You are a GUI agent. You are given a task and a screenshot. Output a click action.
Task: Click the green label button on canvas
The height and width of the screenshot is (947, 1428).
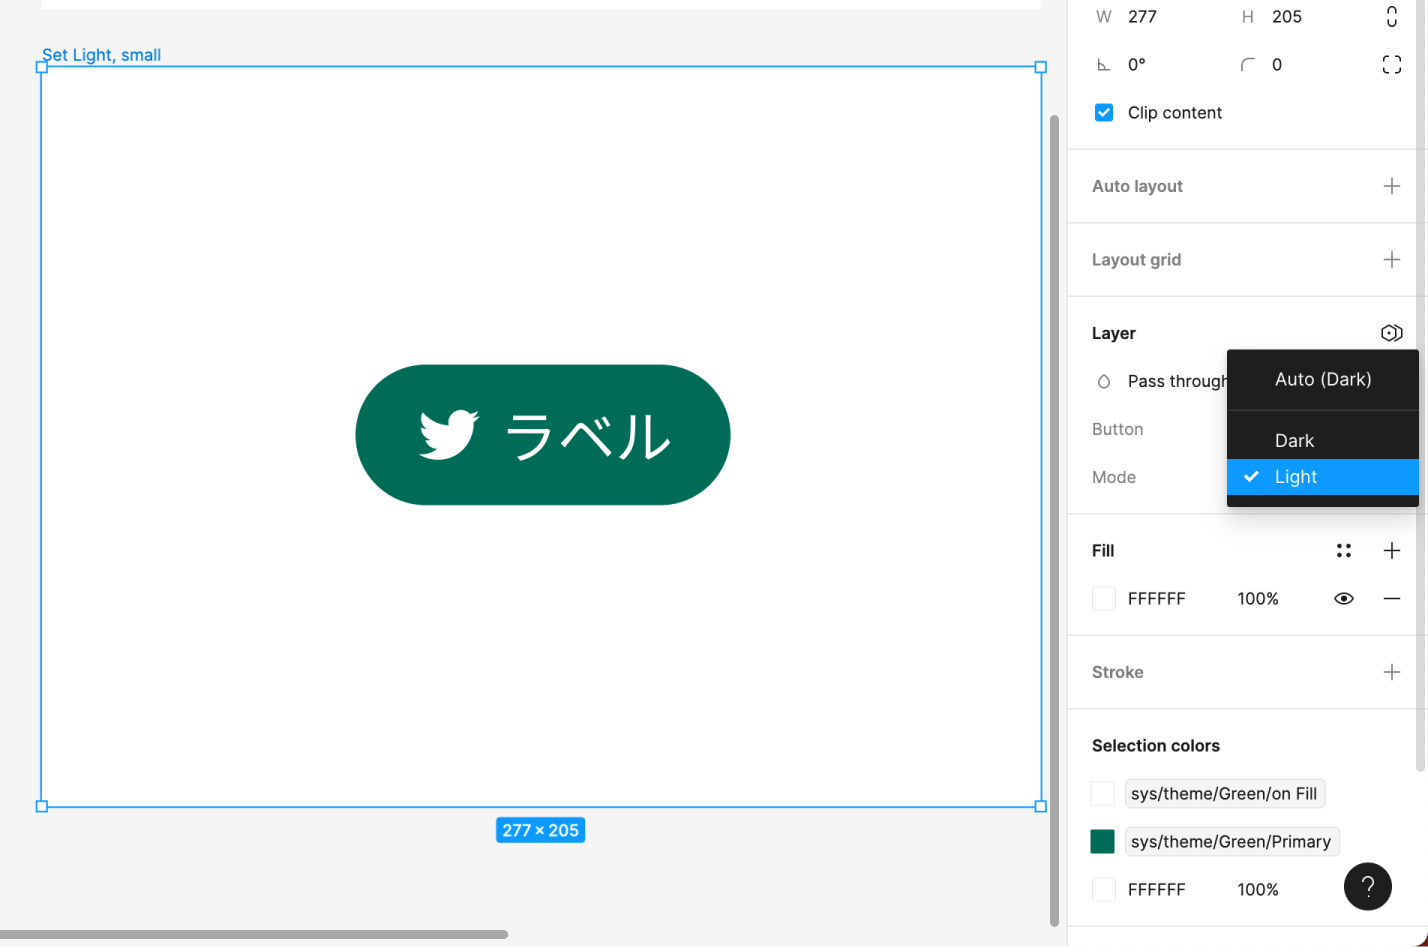click(543, 435)
